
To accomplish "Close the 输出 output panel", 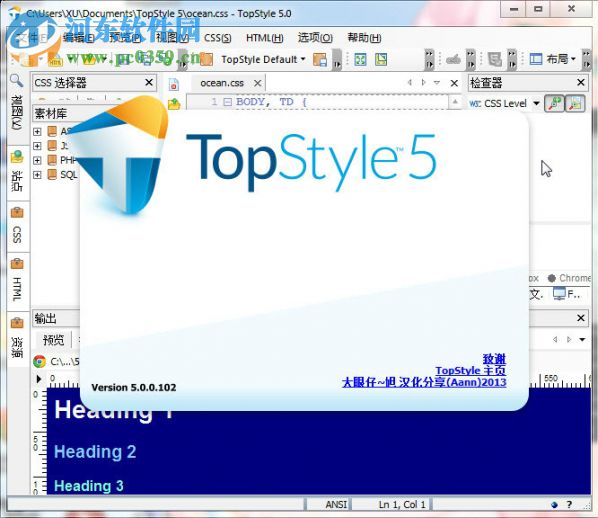I will 581,318.
